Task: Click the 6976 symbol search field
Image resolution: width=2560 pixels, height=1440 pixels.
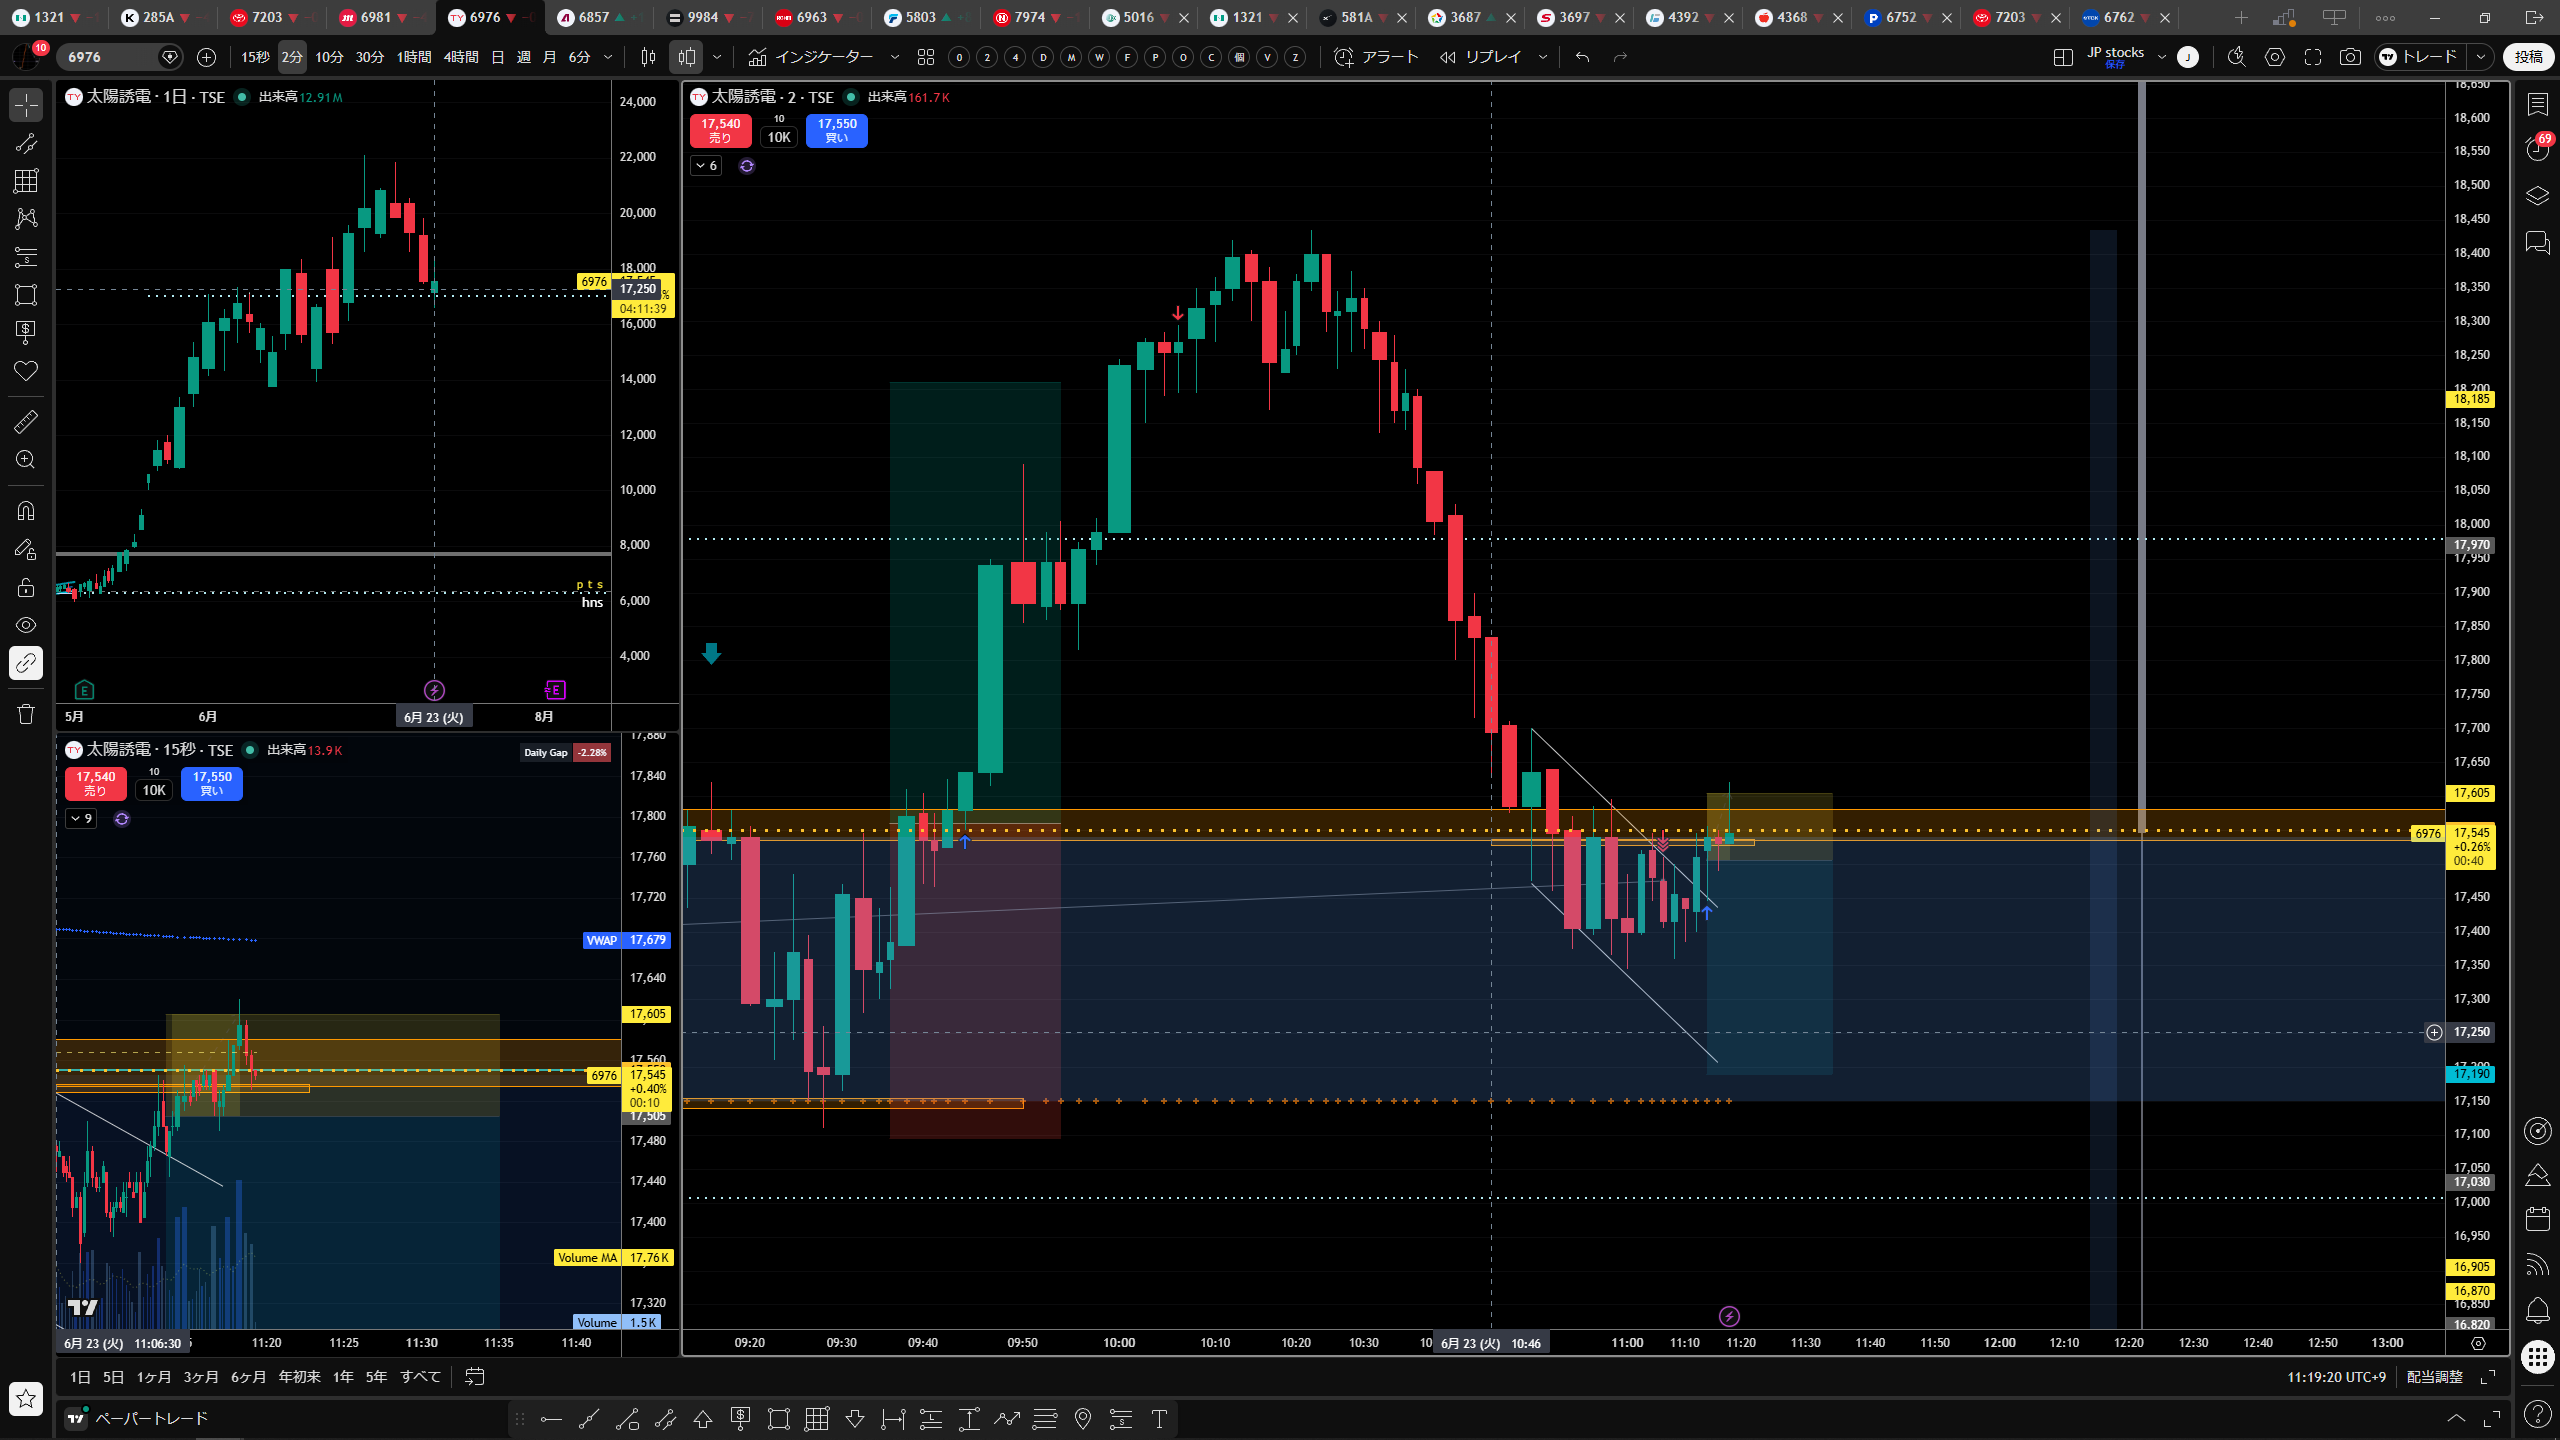Action: [x=112, y=57]
